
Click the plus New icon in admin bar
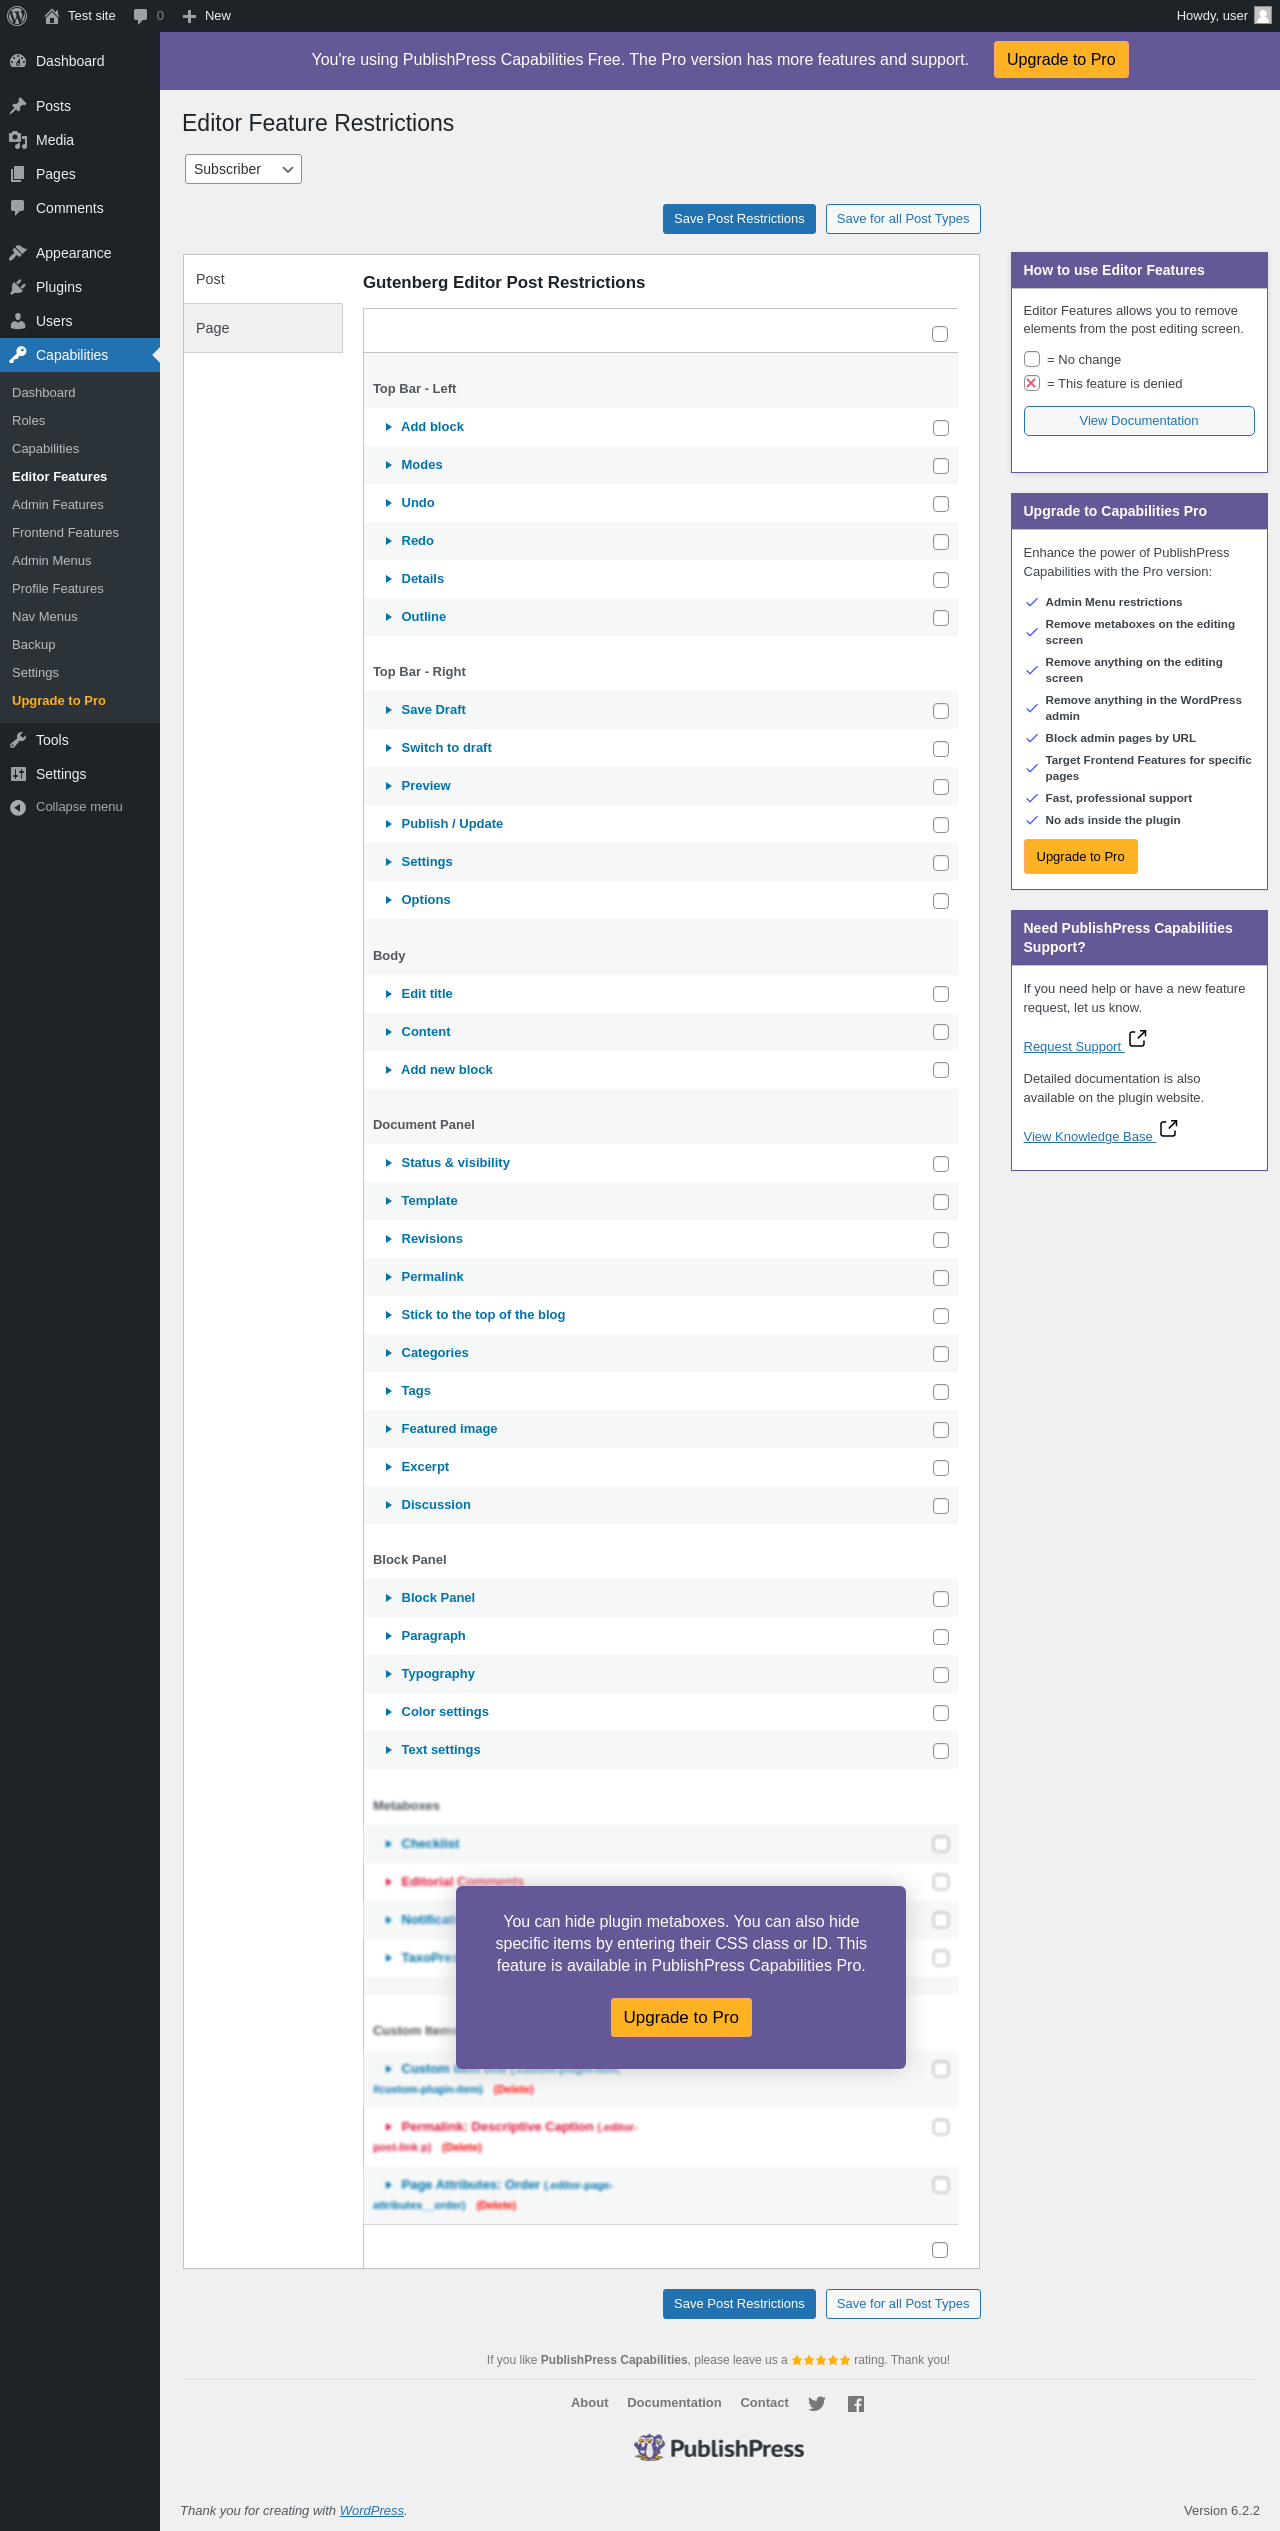189,16
